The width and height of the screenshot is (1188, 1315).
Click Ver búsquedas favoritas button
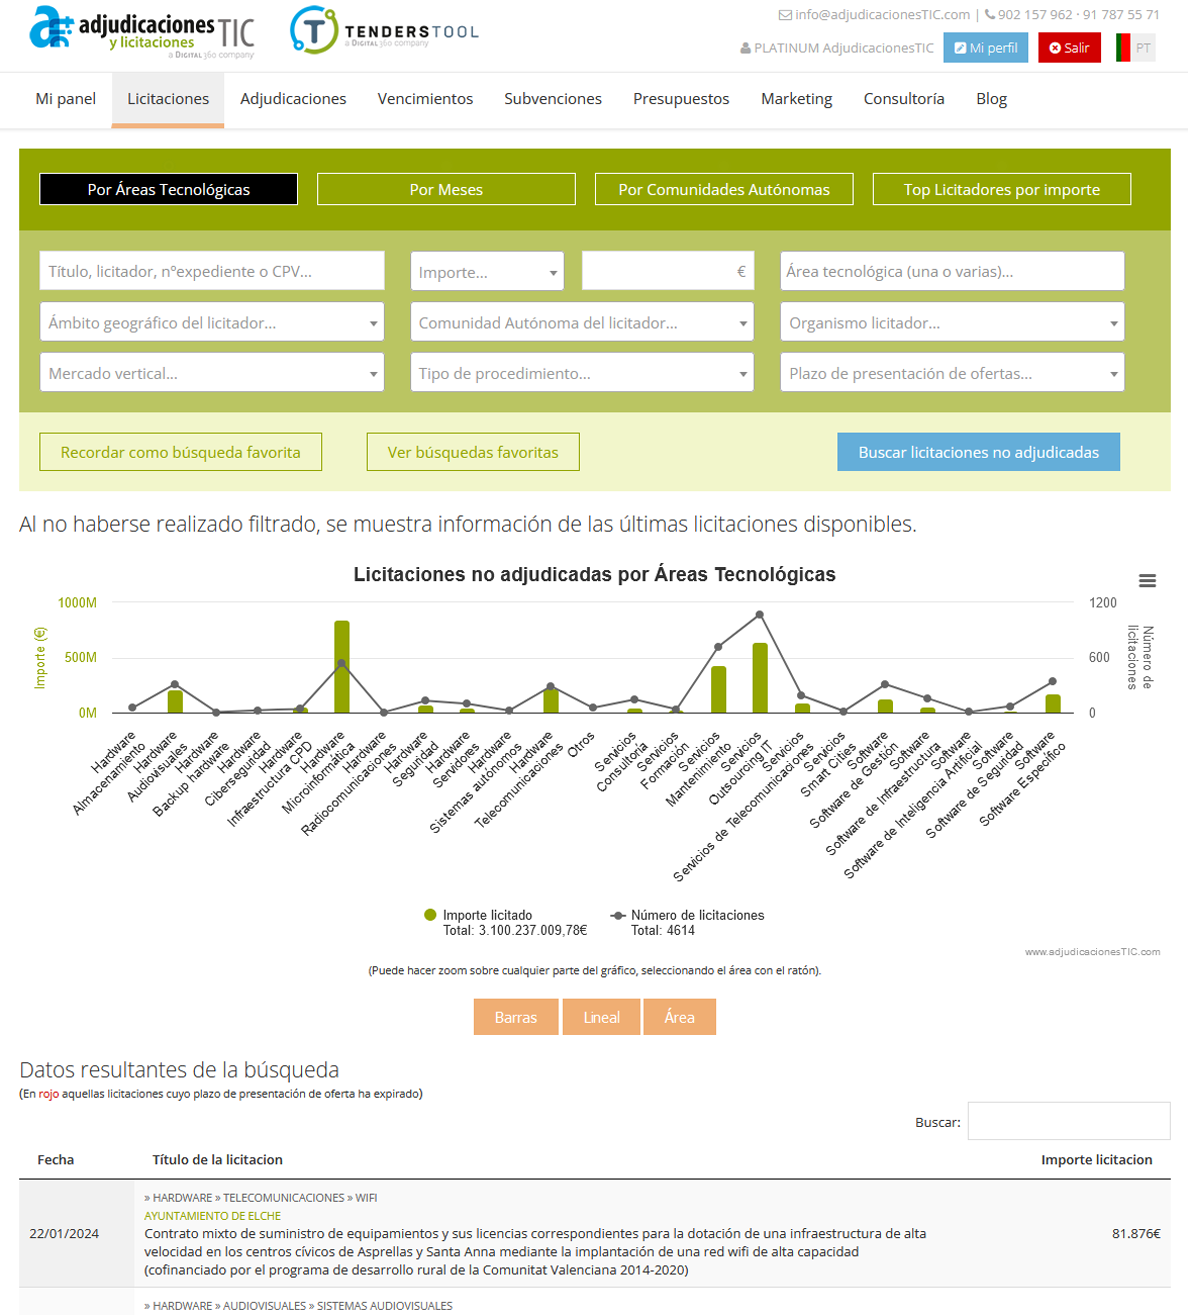click(x=473, y=452)
